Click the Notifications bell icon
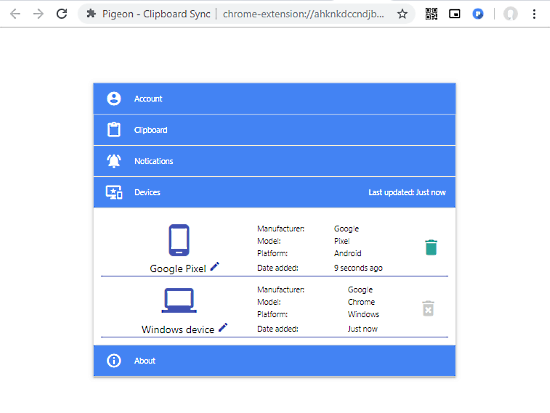Viewport: 550px width, 413px height. [114, 161]
